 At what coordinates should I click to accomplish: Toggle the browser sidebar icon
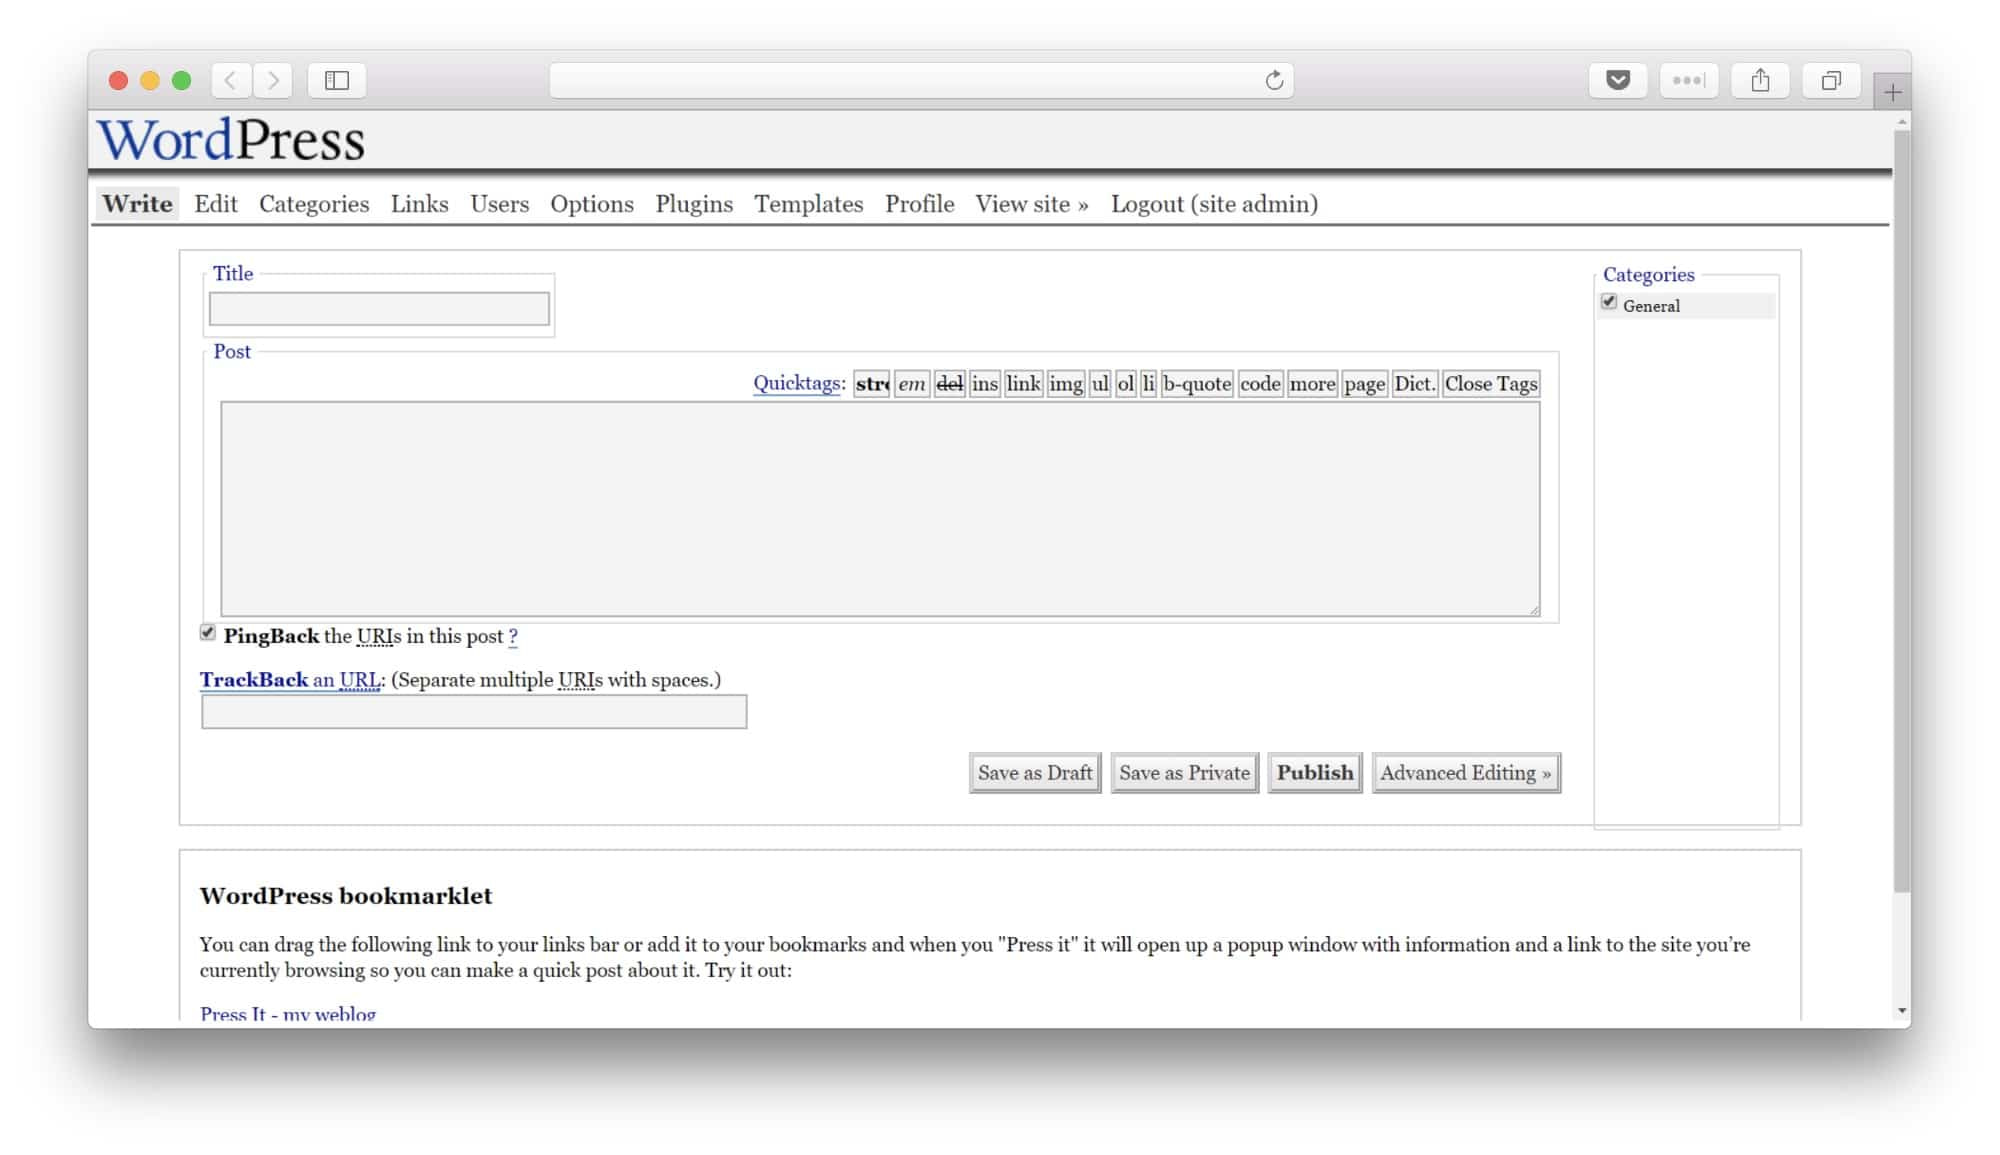coord(337,81)
